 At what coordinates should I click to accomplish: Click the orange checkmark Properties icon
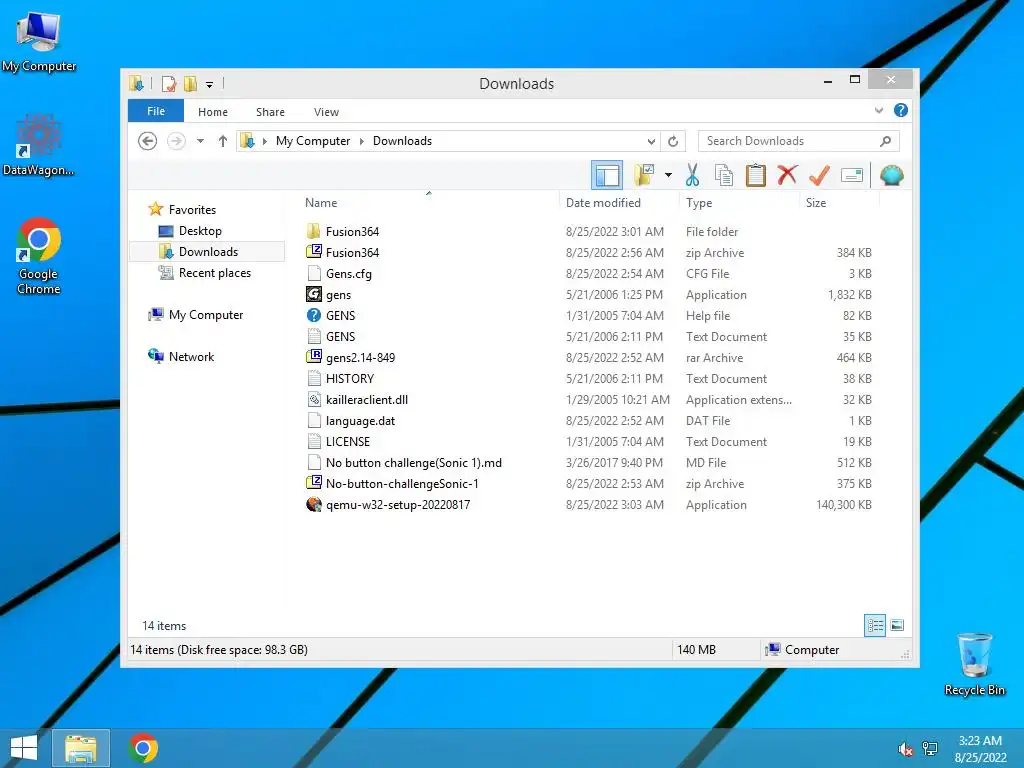coord(819,175)
